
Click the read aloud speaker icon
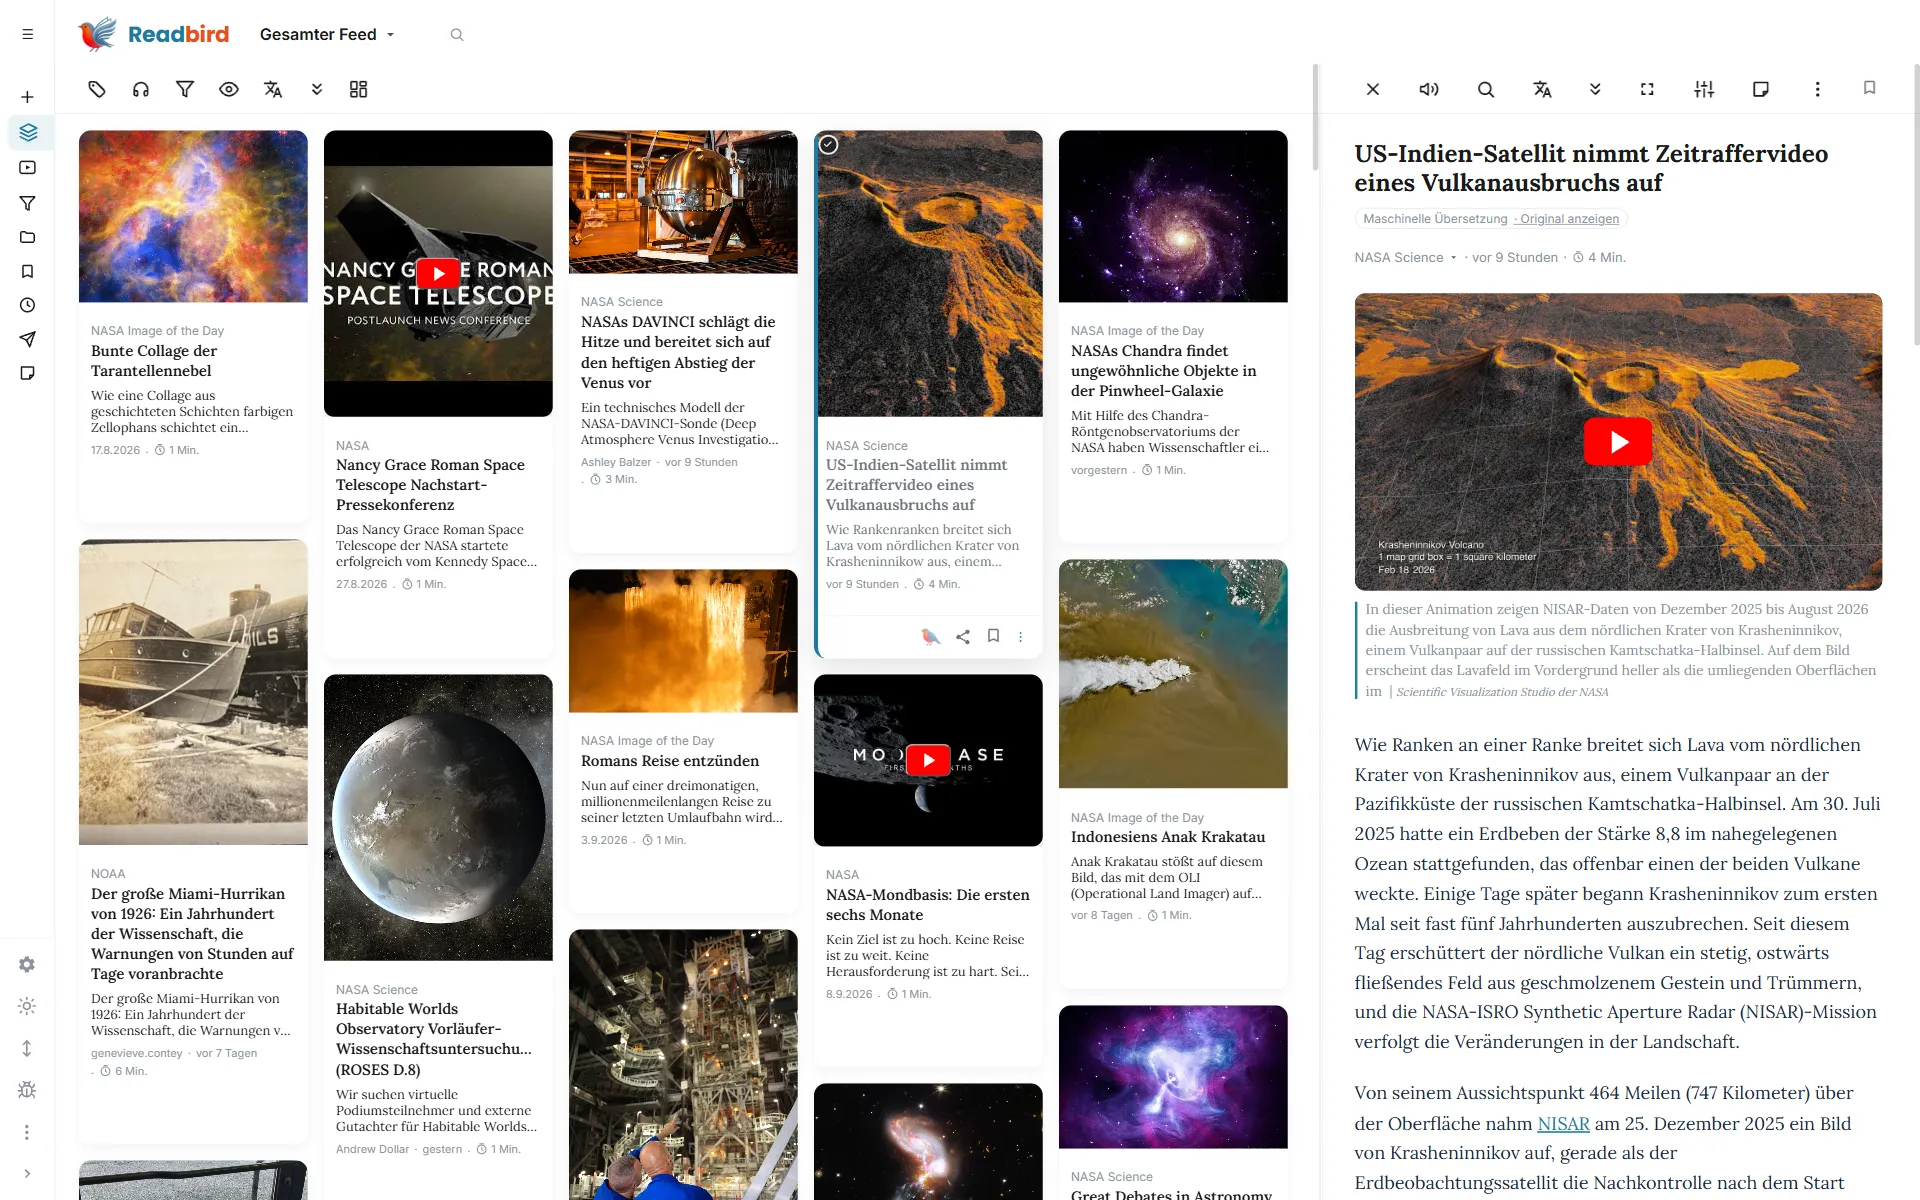click(1429, 89)
